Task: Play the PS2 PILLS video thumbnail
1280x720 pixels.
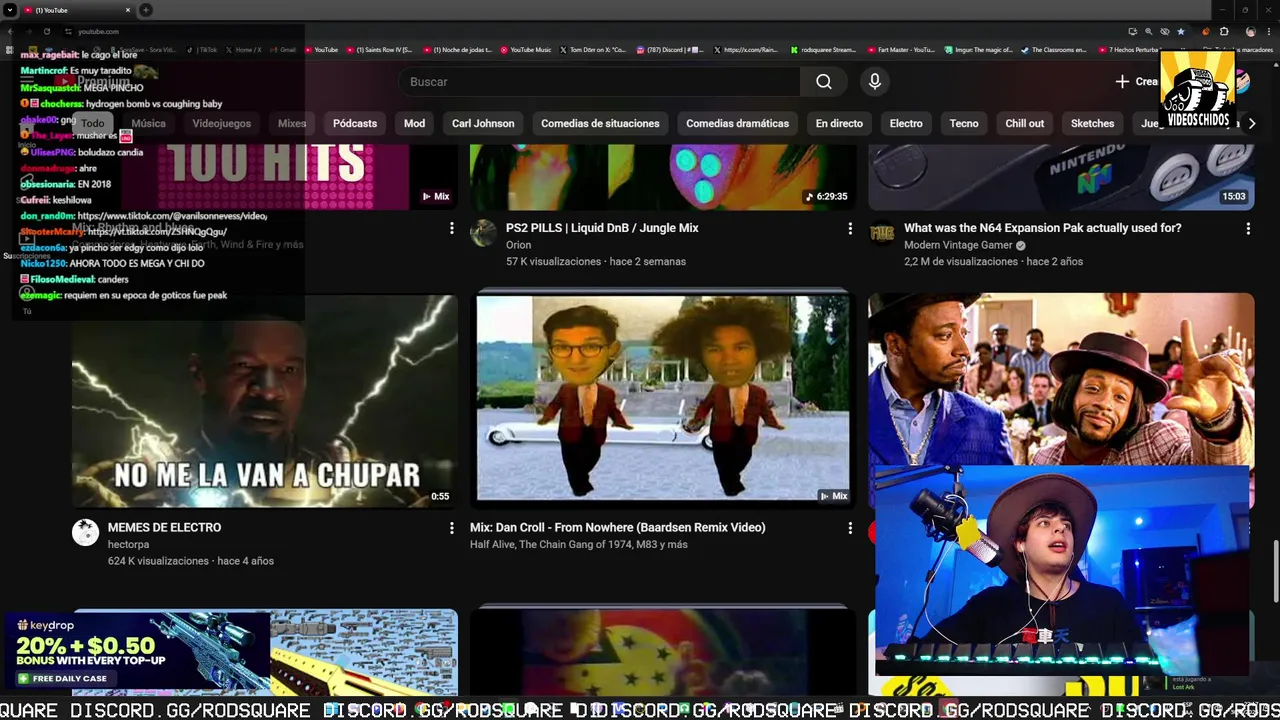Action: 663,177
